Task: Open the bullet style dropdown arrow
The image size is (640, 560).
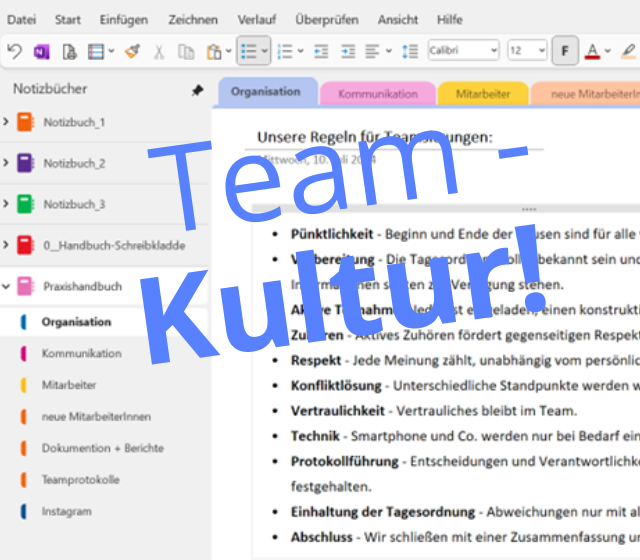Action: coord(264,51)
